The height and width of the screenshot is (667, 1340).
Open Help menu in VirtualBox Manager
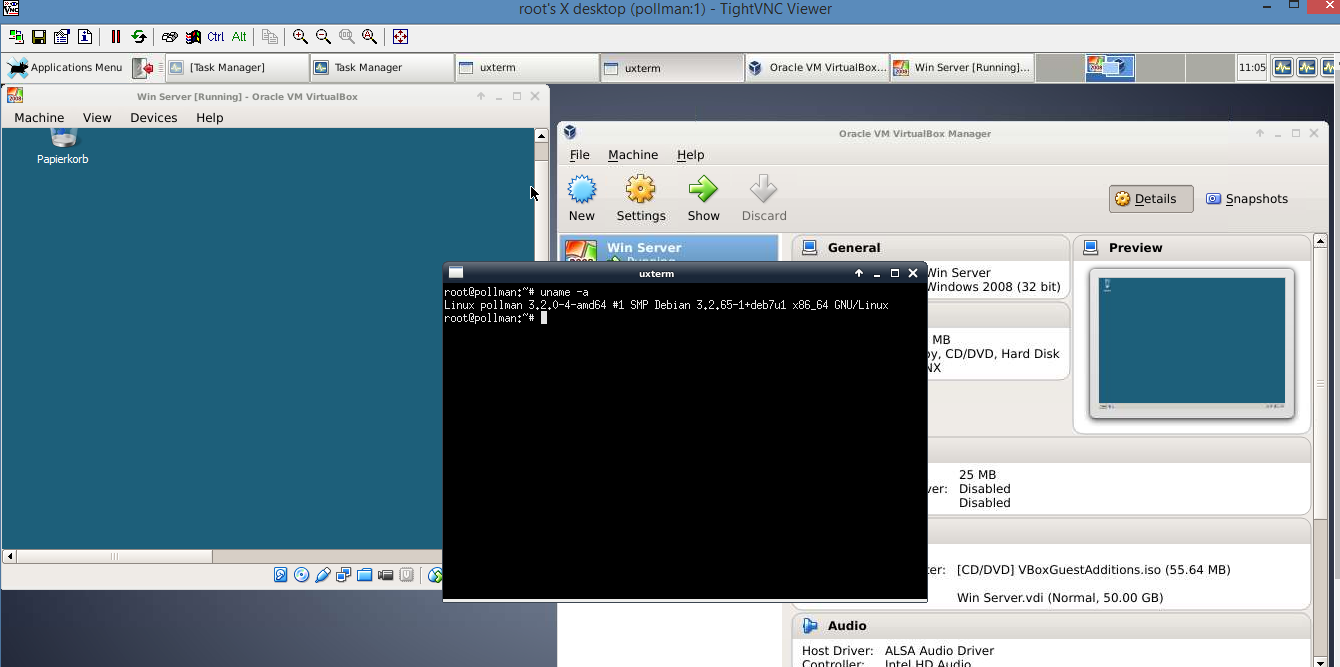pos(690,155)
